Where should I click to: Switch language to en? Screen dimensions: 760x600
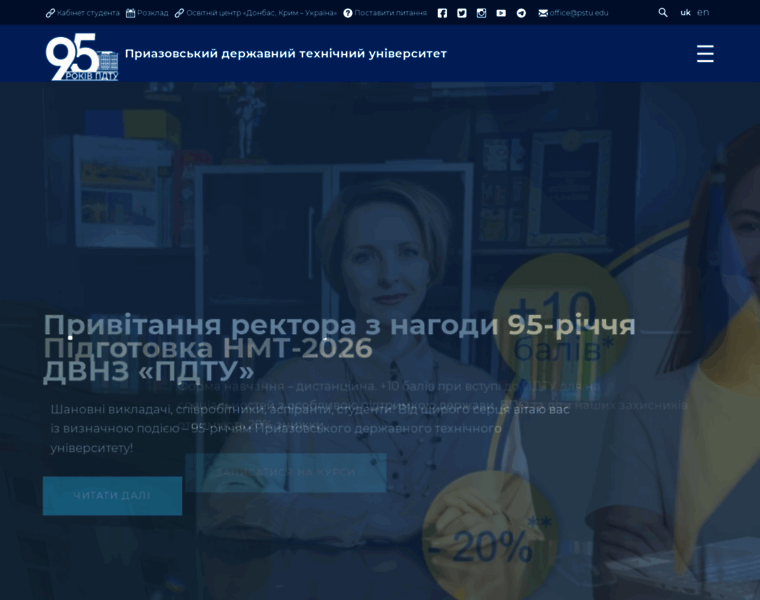coord(703,13)
